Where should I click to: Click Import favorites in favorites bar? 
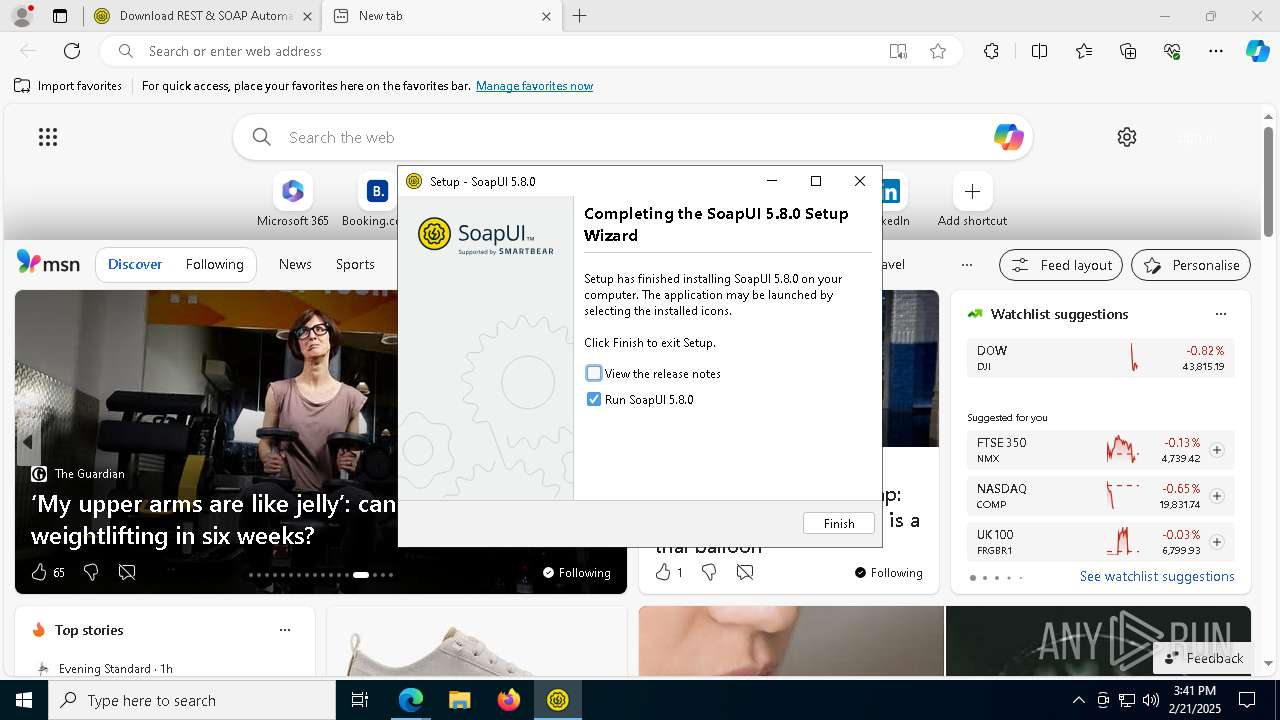pyautogui.click(x=68, y=86)
